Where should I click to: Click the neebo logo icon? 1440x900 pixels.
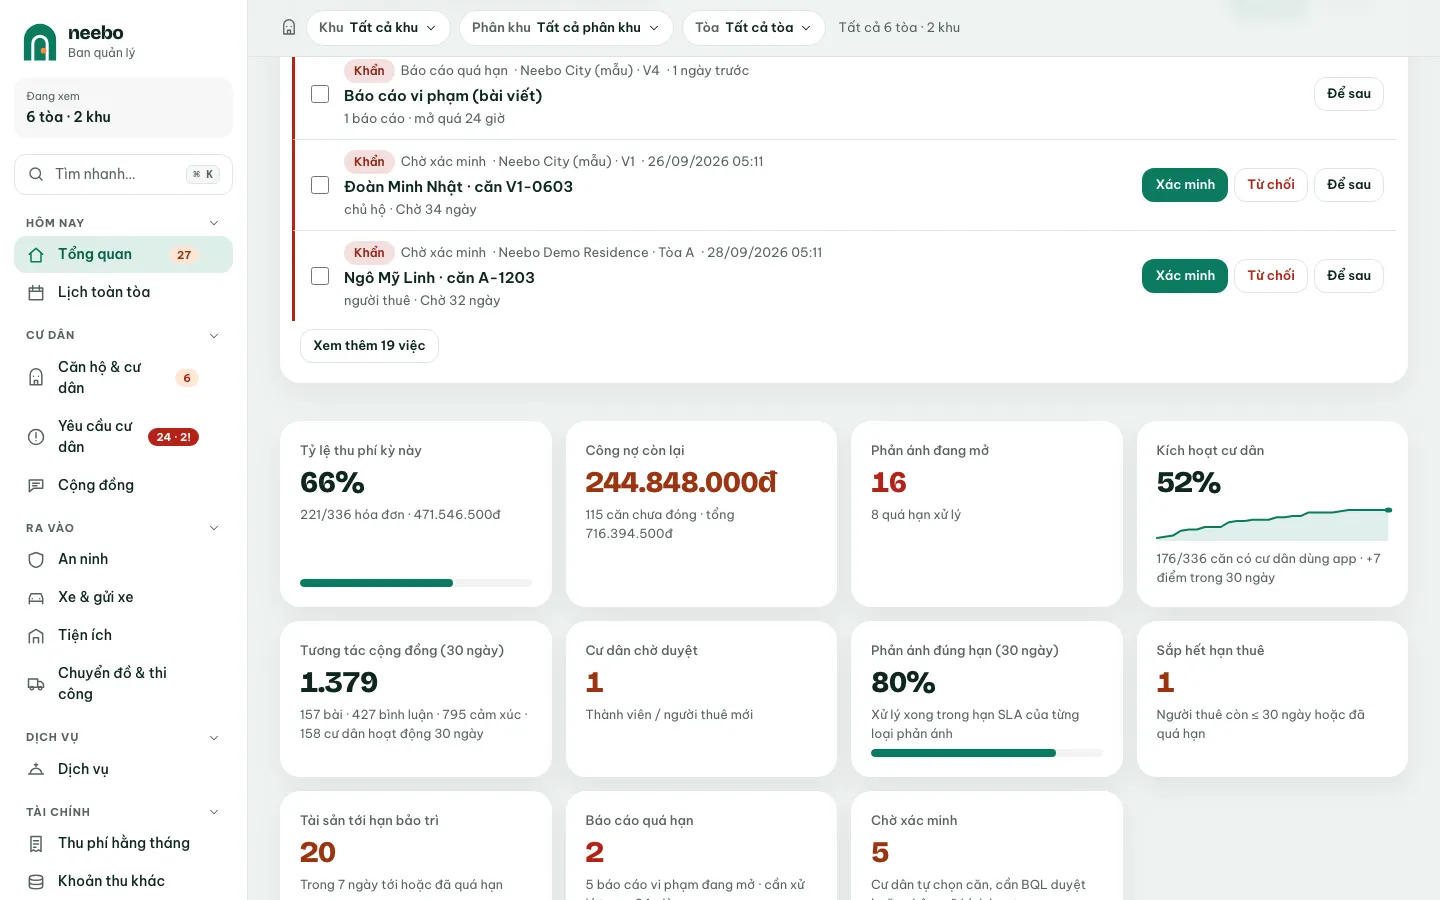coord(40,42)
